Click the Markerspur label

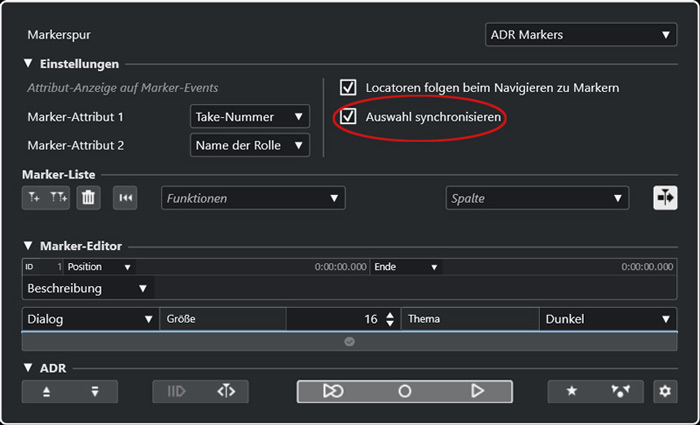pyautogui.click(x=59, y=35)
